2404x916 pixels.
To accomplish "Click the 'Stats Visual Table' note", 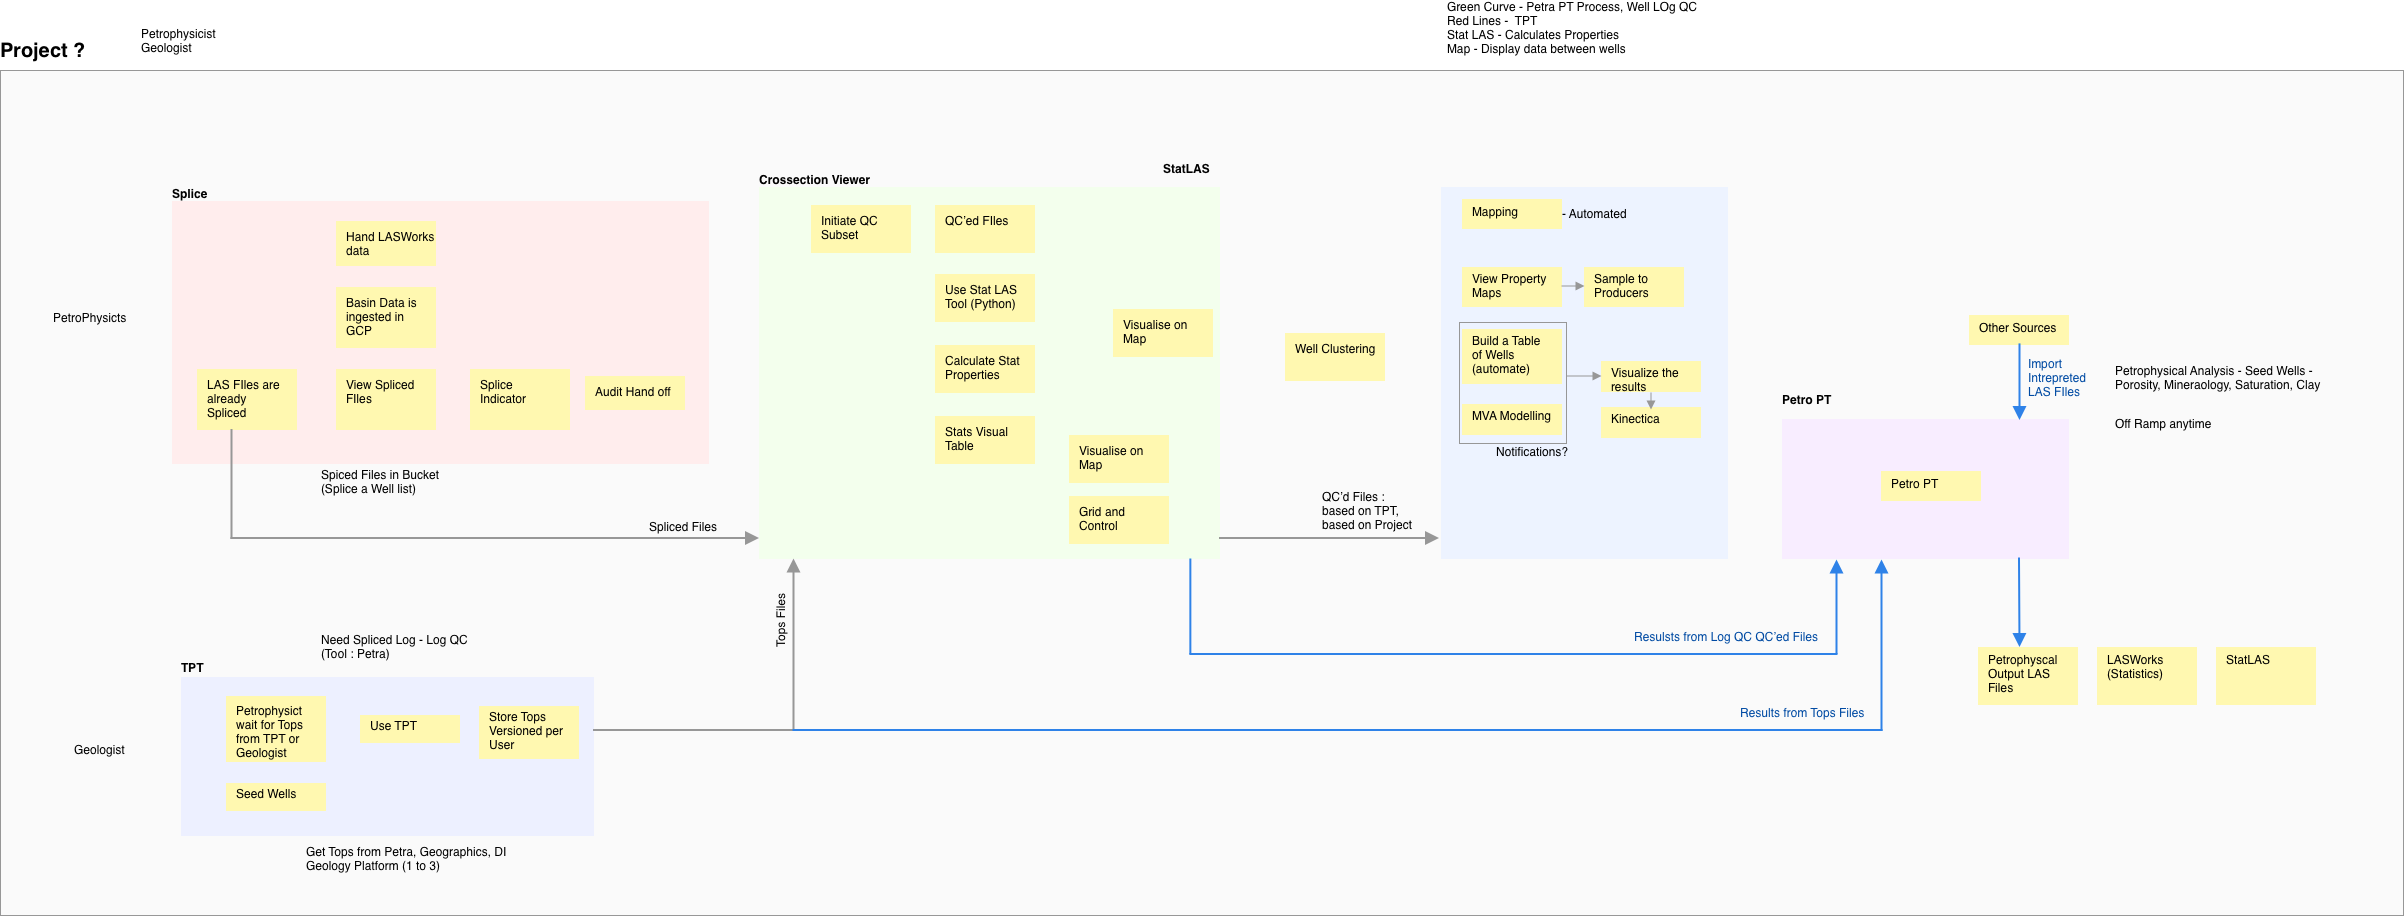I will pos(984,440).
